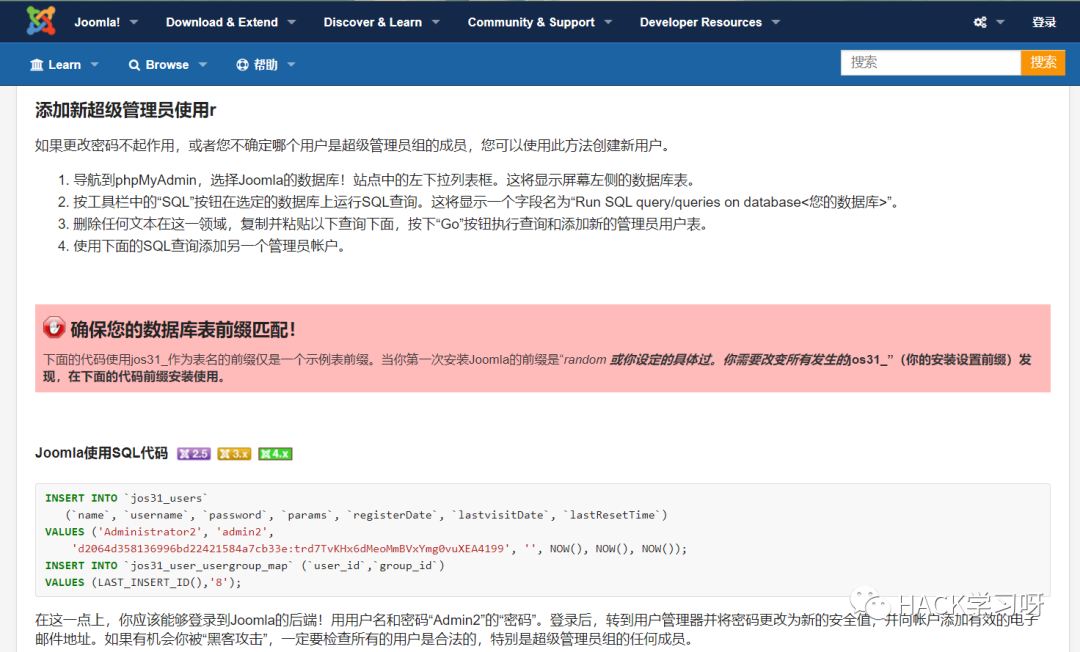The width and height of the screenshot is (1080, 652).
Task: Click the Joomla 2.5 version badge
Action: point(194,454)
